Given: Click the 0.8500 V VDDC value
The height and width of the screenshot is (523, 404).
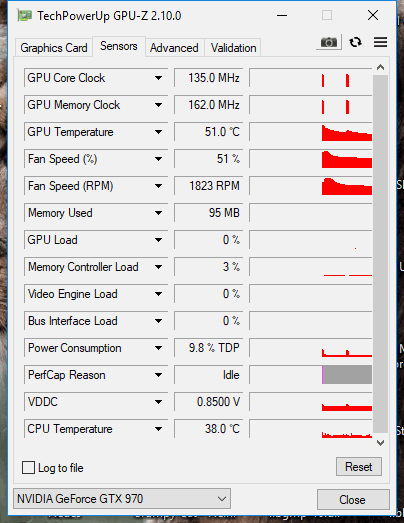Looking at the screenshot, I should coord(209,402).
